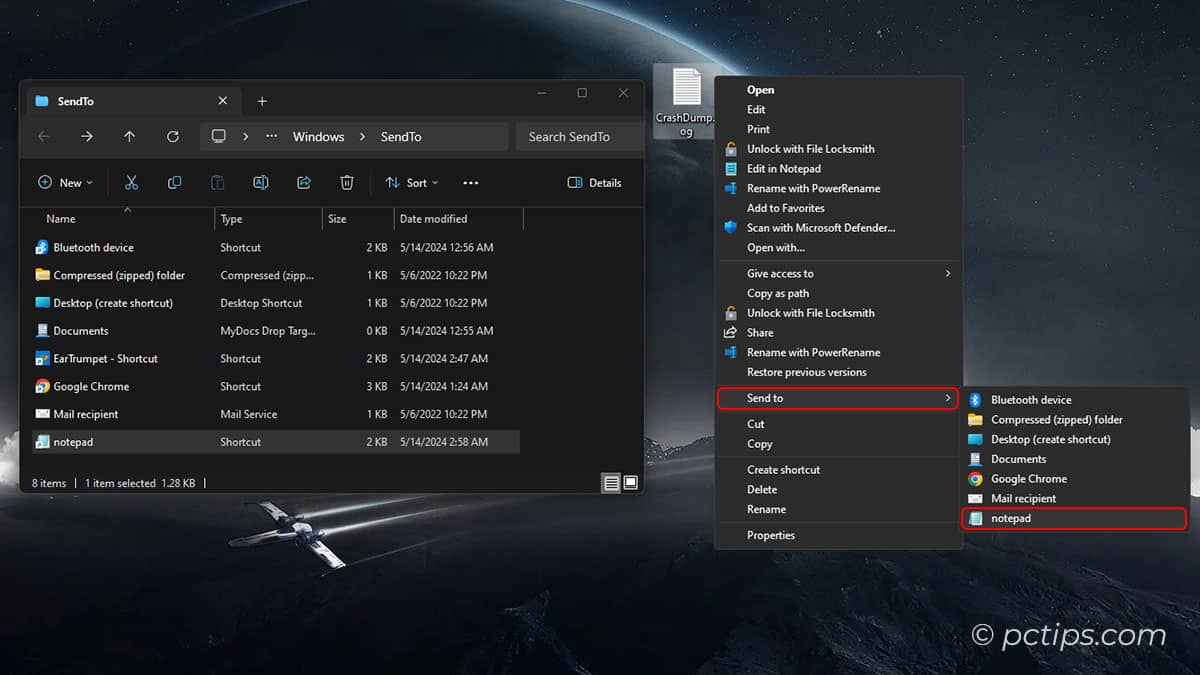This screenshot has width=1200, height=675.
Task: Open the Share icon in the toolbar
Action: click(x=303, y=182)
